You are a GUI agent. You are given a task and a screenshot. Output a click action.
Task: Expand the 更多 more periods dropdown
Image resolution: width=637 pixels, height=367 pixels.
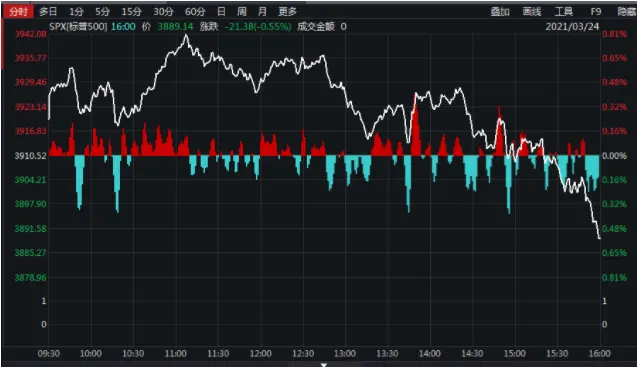(x=288, y=12)
